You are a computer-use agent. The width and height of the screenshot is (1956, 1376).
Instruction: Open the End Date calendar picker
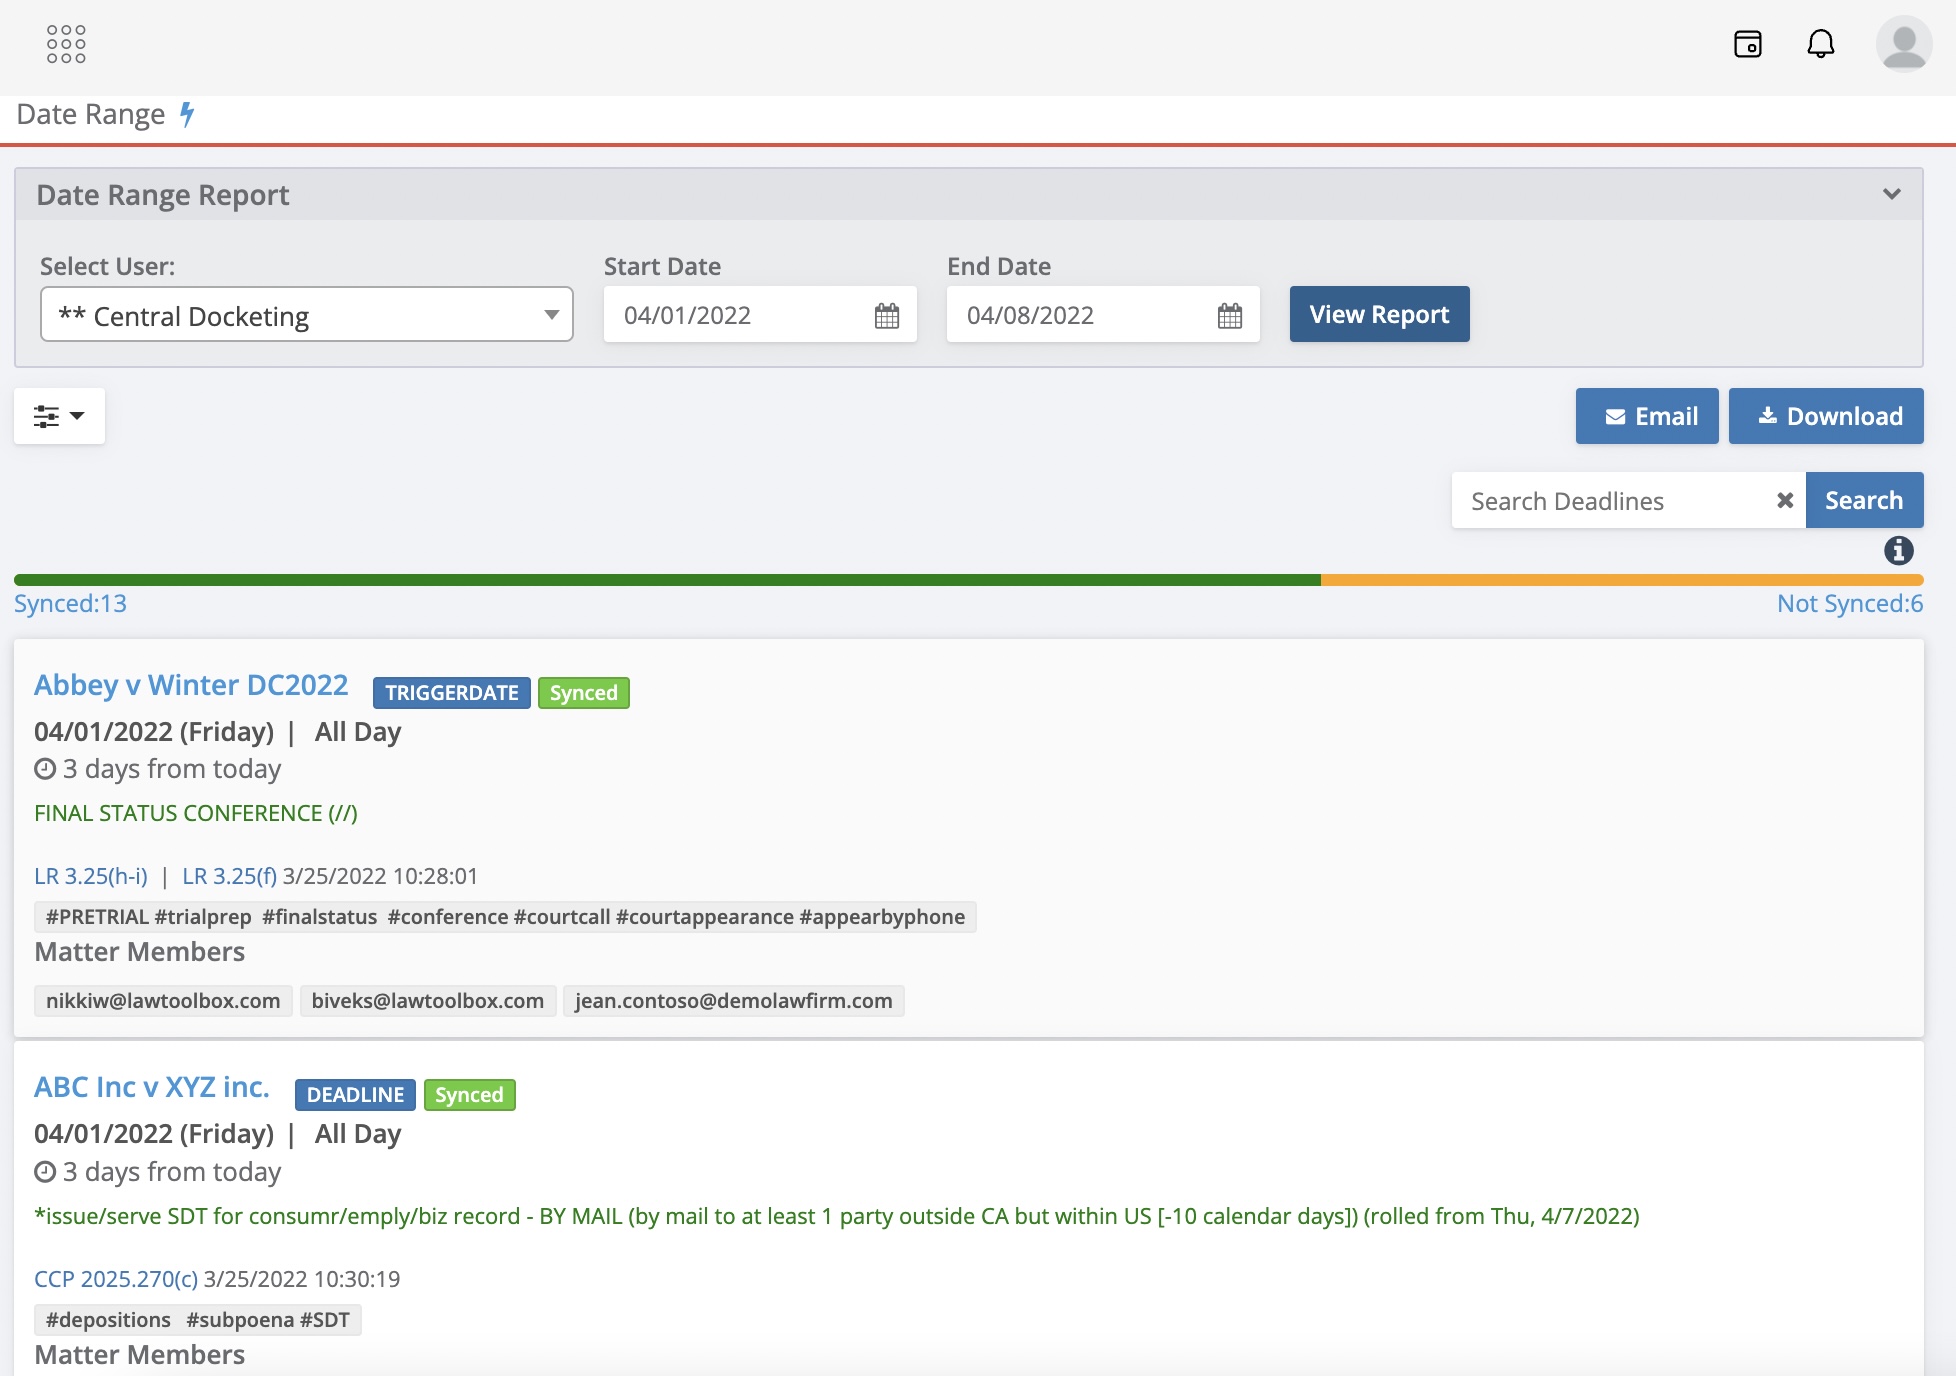point(1229,316)
